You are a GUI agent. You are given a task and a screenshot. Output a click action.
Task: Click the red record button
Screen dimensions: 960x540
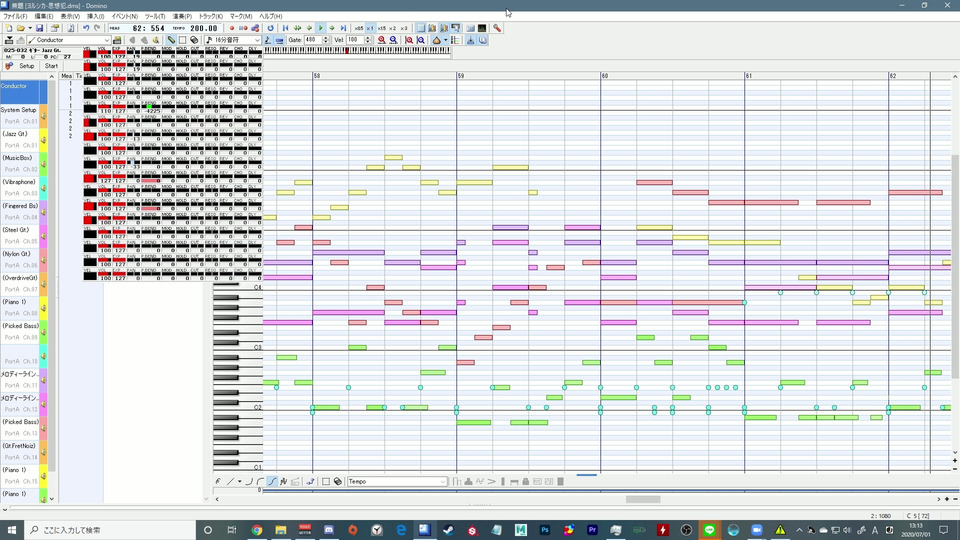point(231,28)
